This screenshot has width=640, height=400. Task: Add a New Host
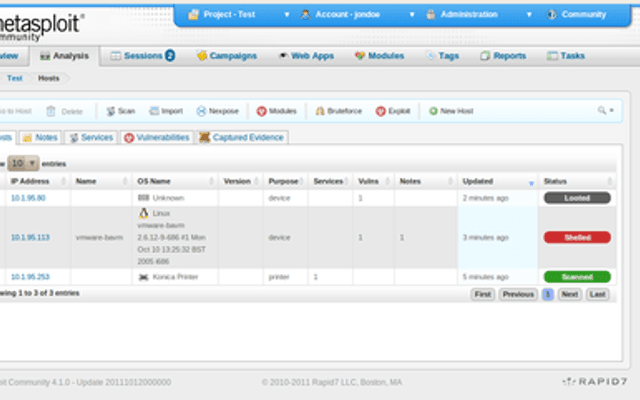451,111
